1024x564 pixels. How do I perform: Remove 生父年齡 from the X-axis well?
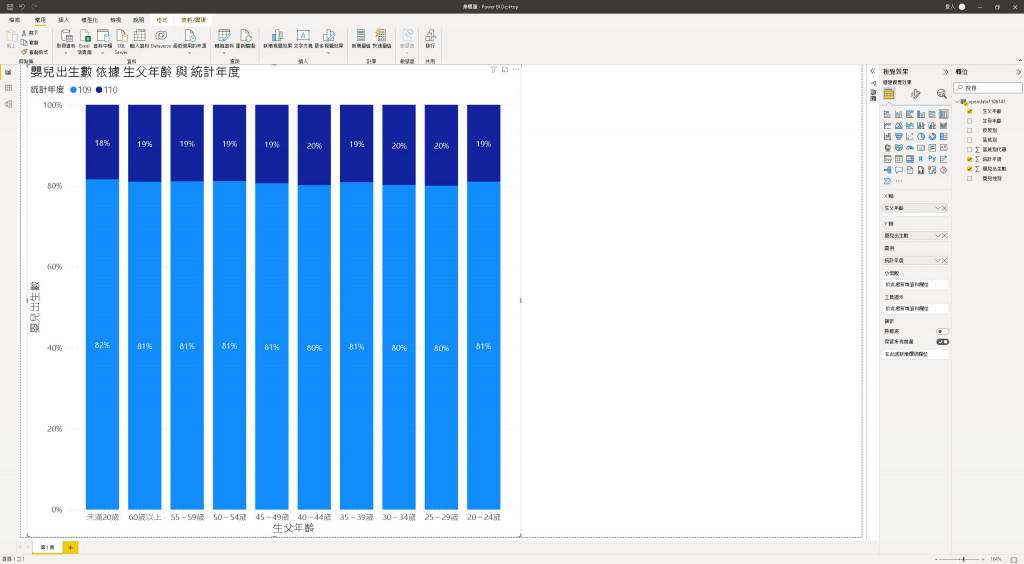click(944, 208)
